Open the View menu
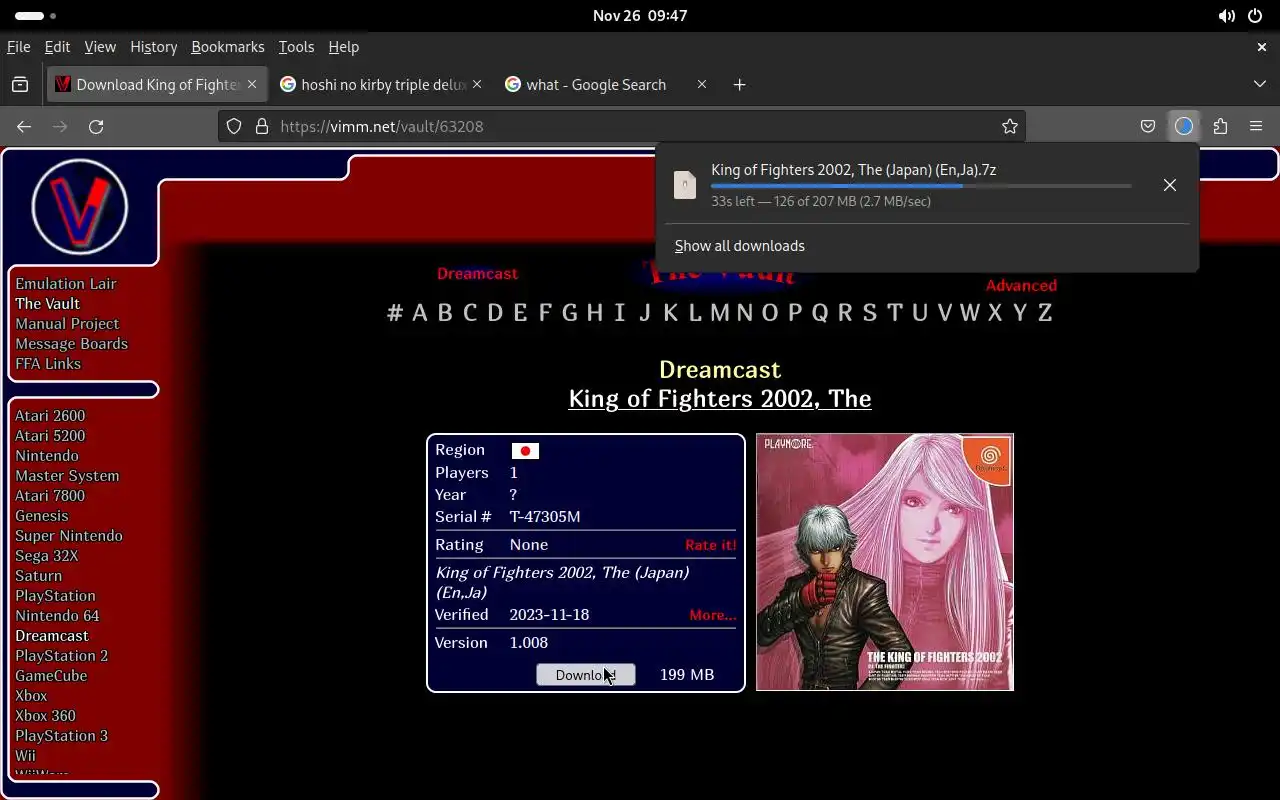This screenshot has width=1280, height=800. [100, 47]
